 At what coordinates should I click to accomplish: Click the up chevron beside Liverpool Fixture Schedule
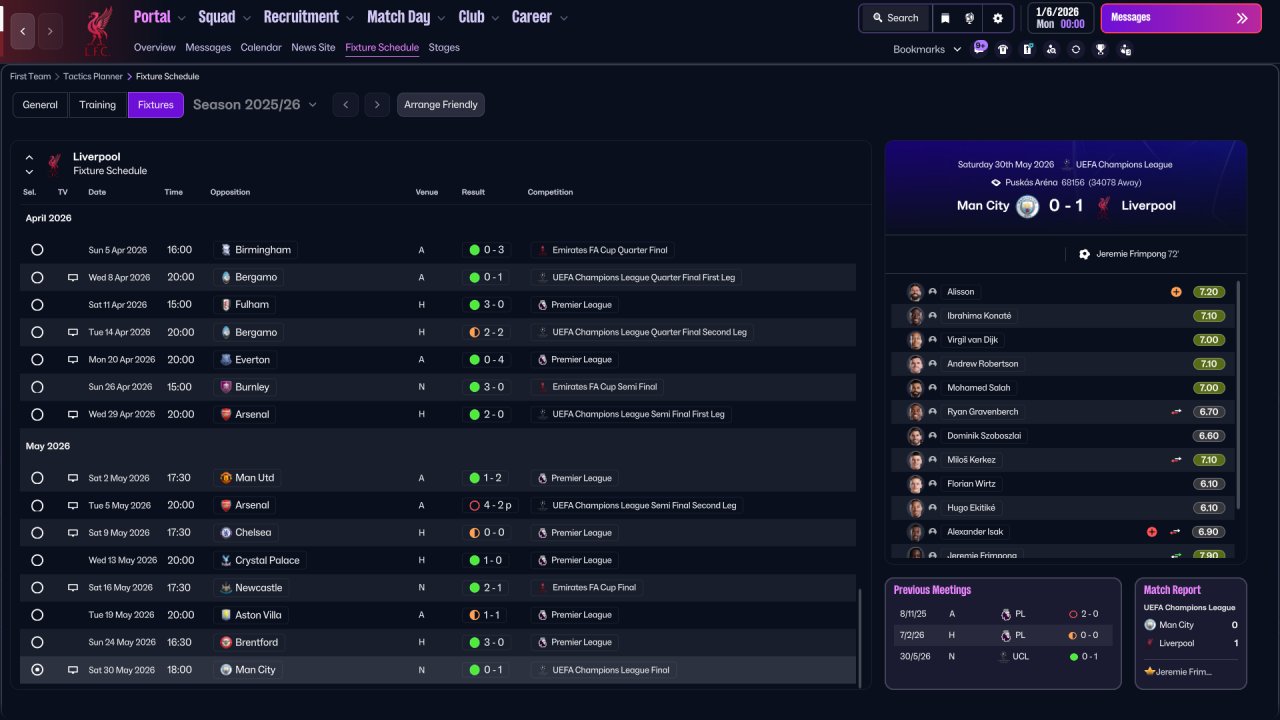tap(29, 158)
